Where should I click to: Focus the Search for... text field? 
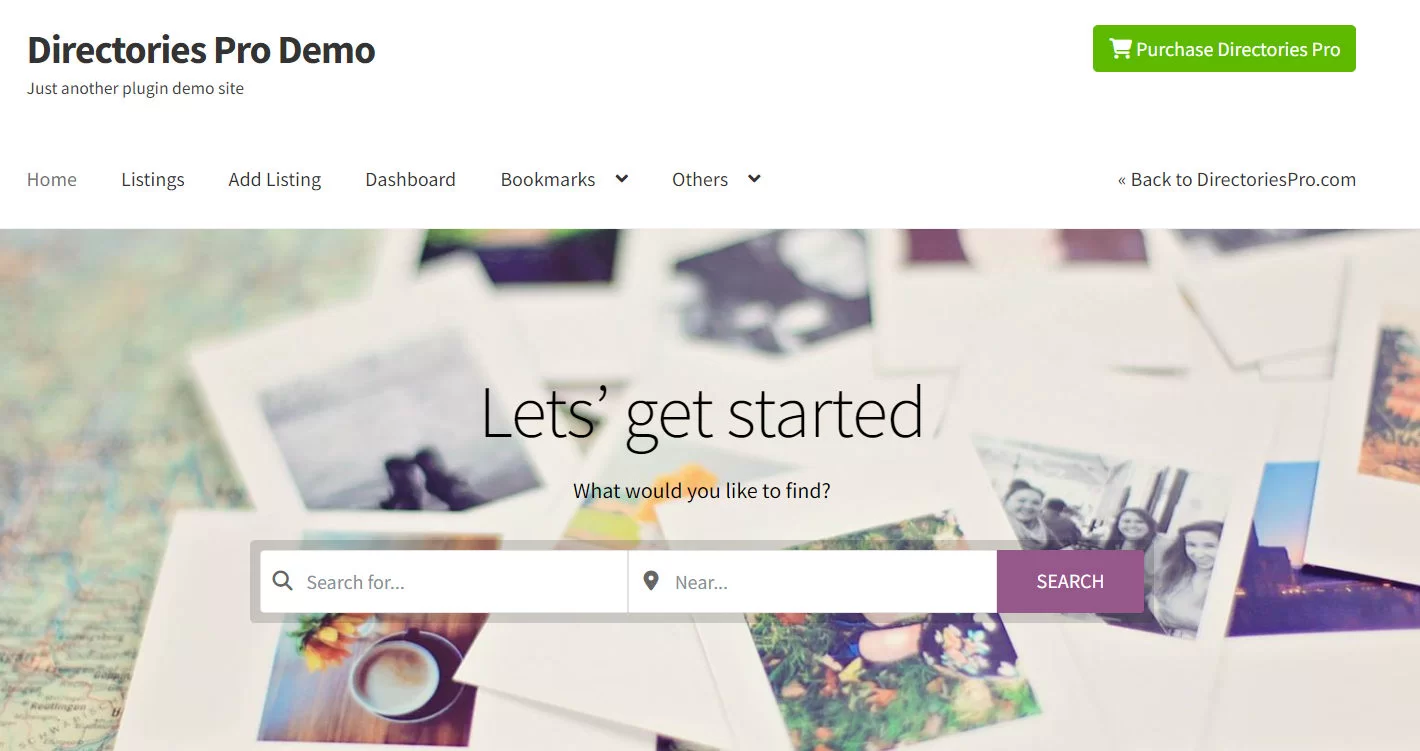tap(444, 581)
